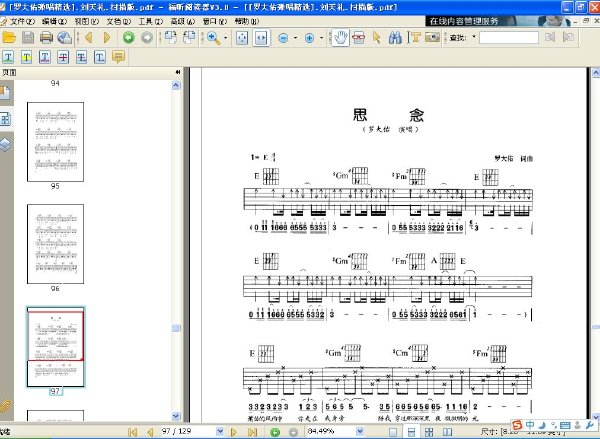Open the 帮助 menu

(247, 22)
